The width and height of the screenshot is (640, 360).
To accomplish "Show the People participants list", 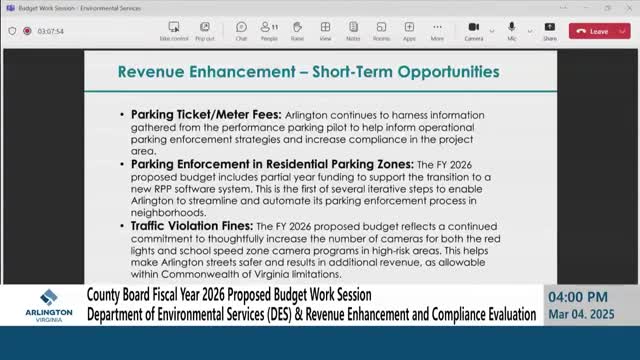I will [269, 31].
